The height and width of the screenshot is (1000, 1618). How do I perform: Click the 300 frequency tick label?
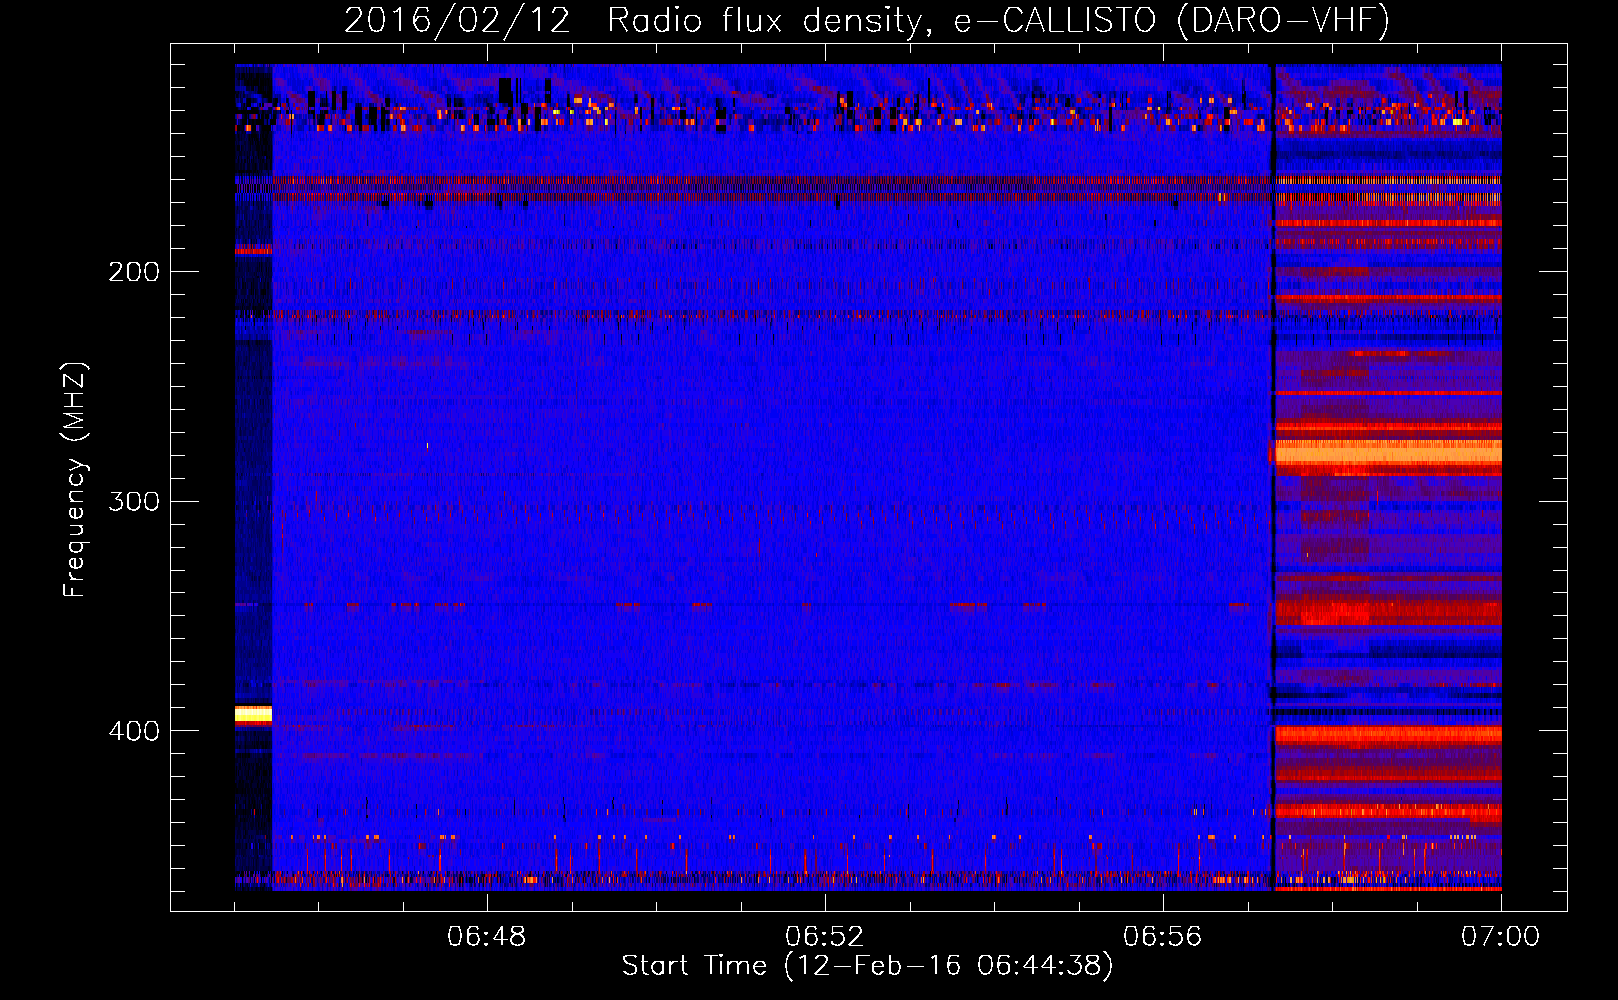[x=134, y=501]
